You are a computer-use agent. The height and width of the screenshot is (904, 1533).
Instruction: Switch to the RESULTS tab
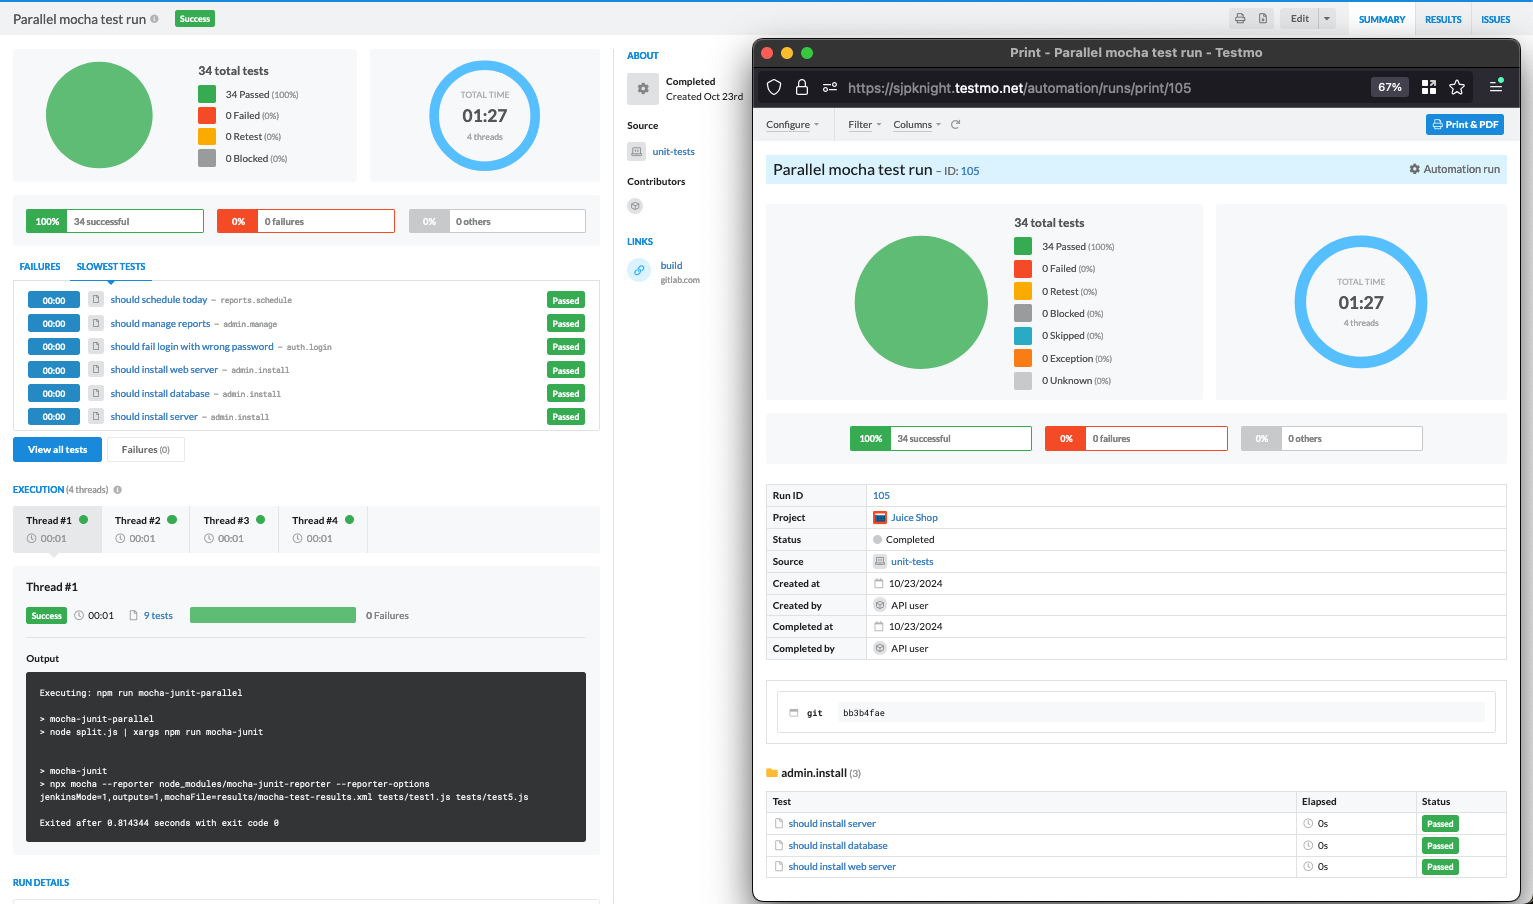(x=1443, y=20)
